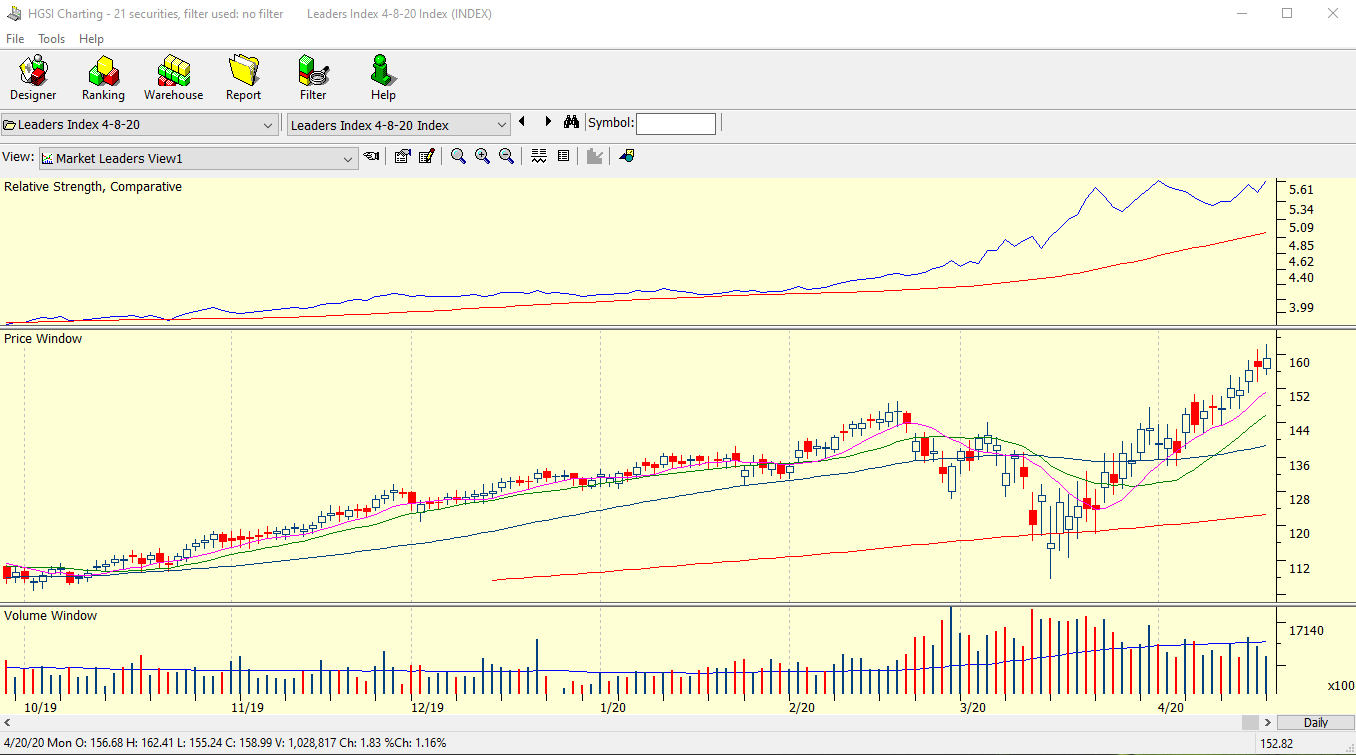
Task: Click the 160 price axis label
Action: [x=1300, y=363]
